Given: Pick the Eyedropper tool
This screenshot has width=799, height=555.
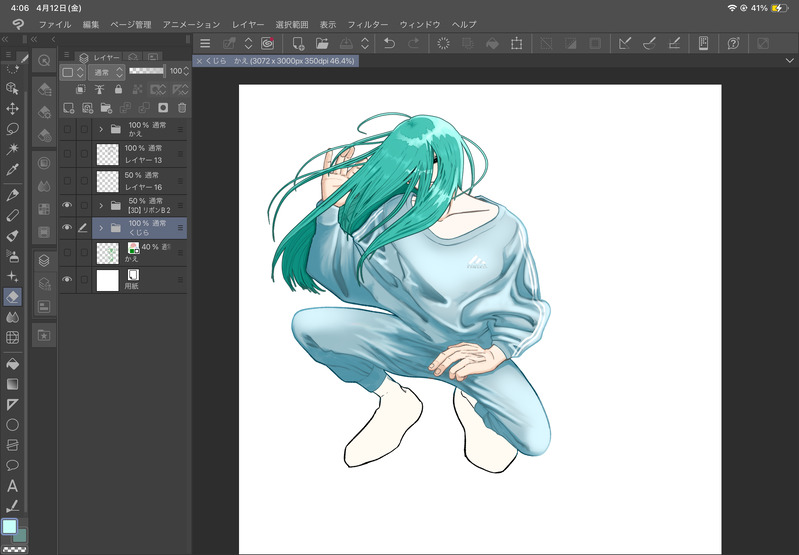Looking at the screenshot, I should point(12,170).
